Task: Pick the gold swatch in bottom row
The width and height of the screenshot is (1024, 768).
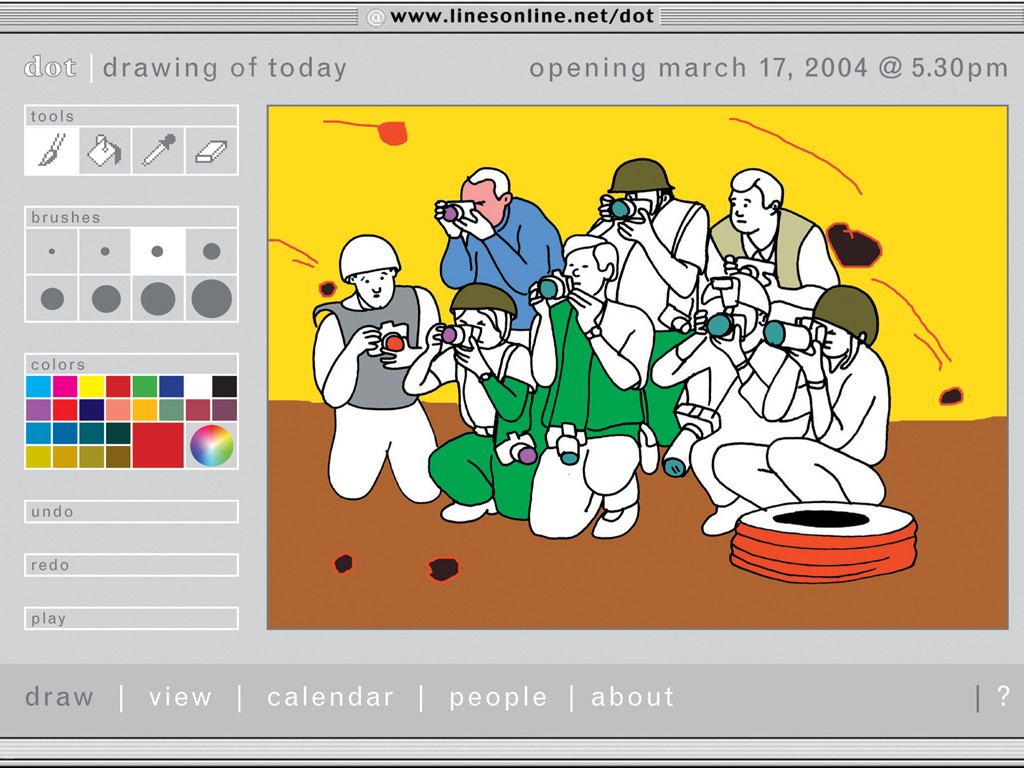Action: [65, 456]
